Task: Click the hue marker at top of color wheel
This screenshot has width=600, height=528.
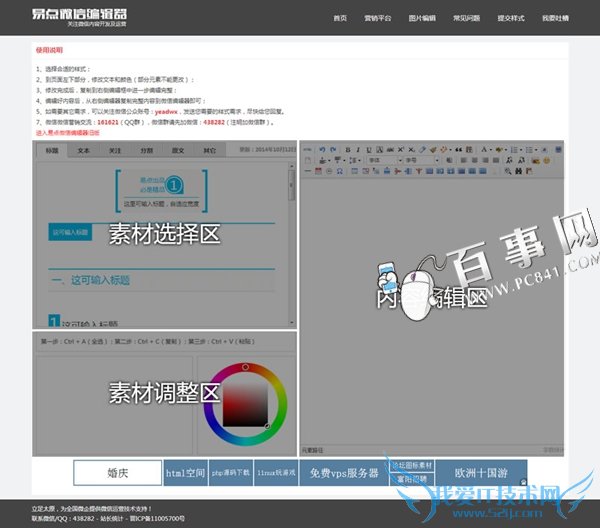Action: (245, 367)
